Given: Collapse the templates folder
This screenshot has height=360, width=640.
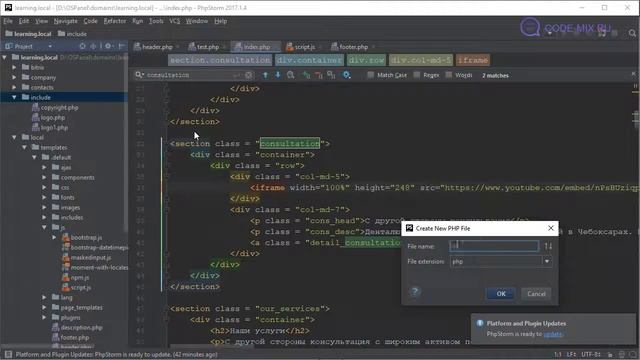Looking at the screenshot, I should [24, 147].
